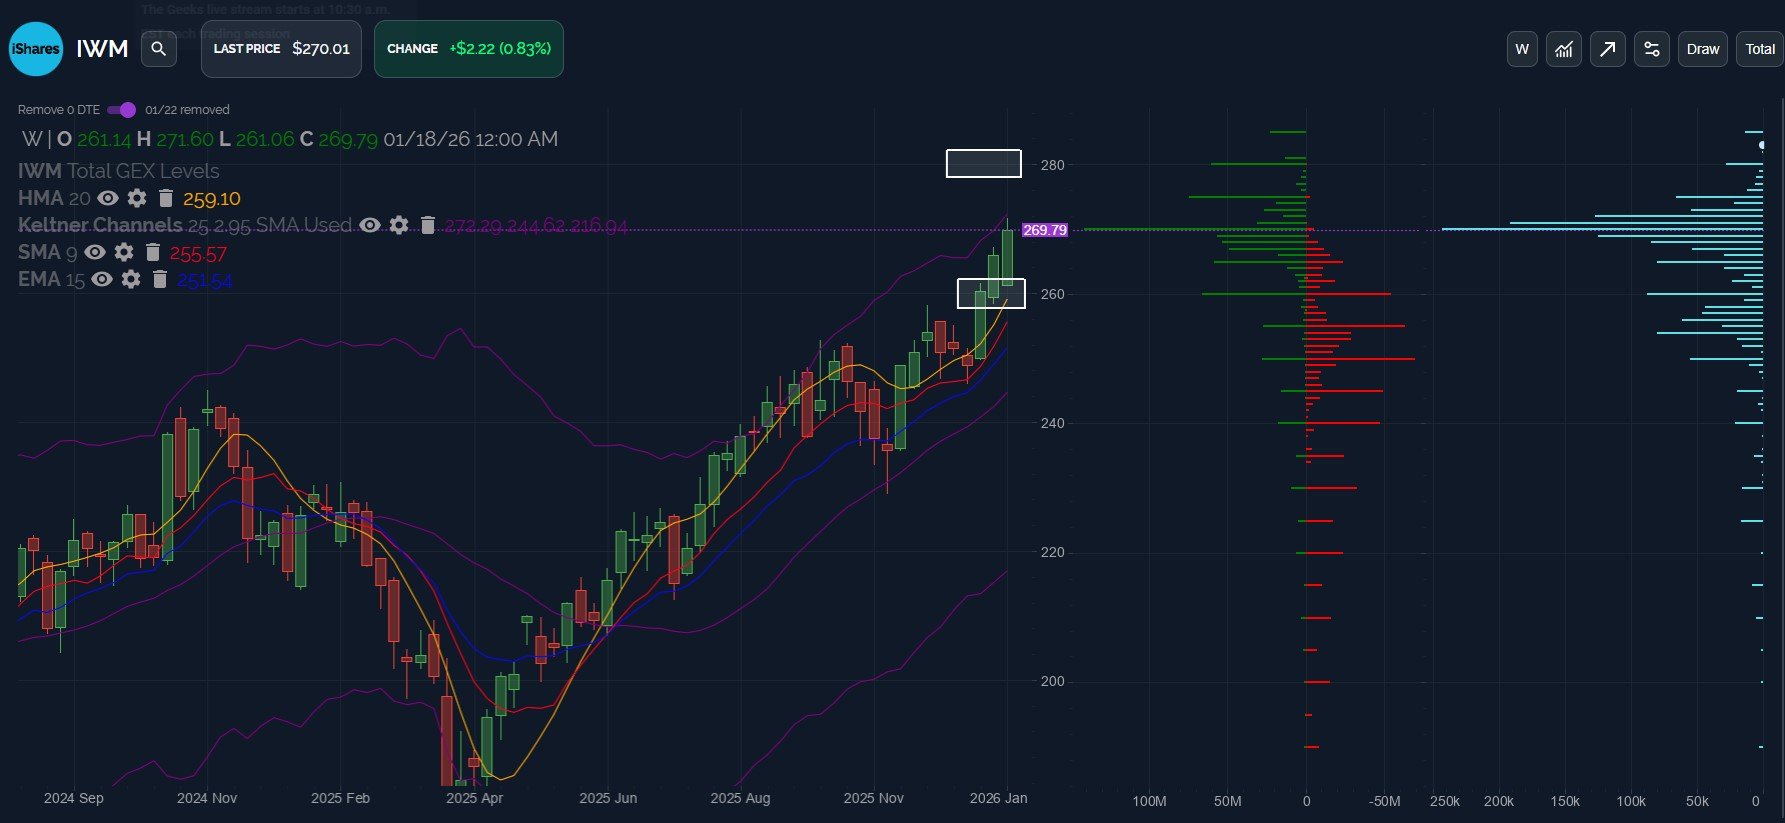This screenshot has height=823, width=1785.
Task: Delete the HMA 20 indicator
Action: tap(166, 198)
